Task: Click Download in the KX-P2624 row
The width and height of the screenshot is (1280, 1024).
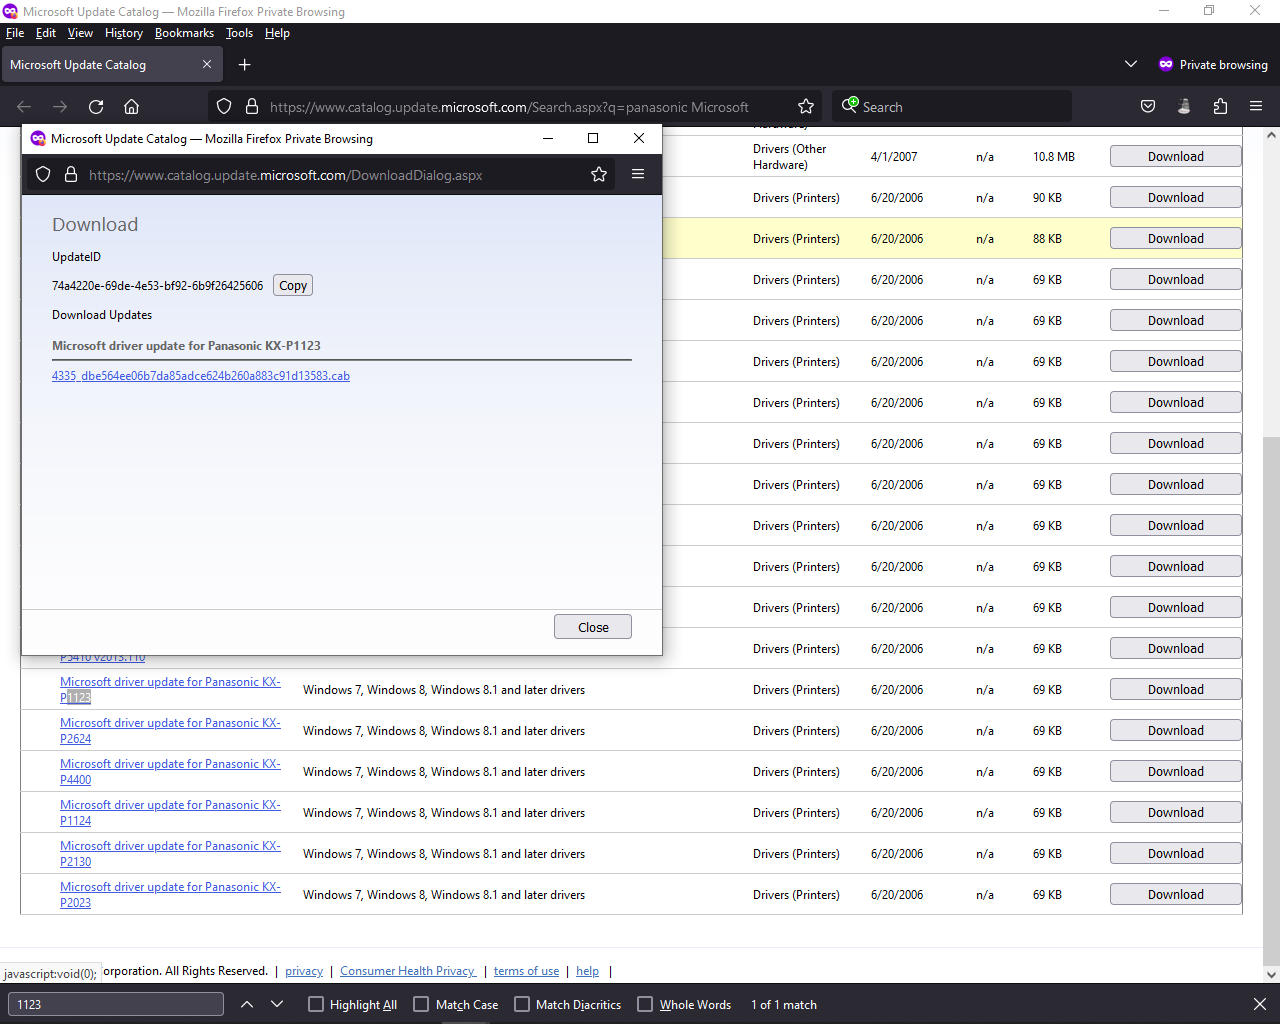Action: [x=1176, y=730]
